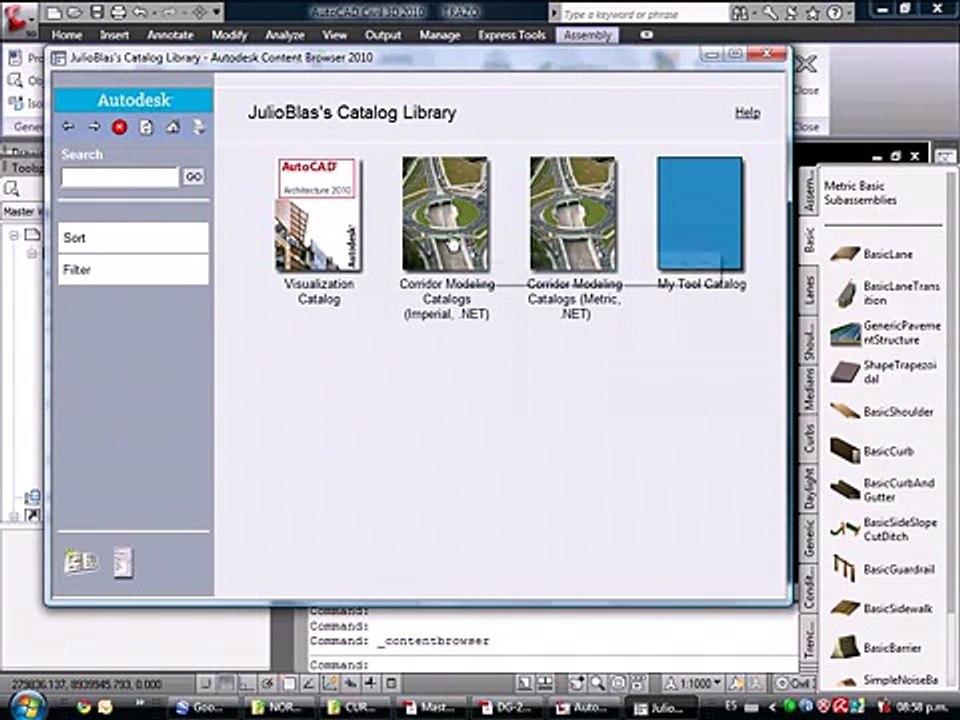Click Undo in the quick access toolbar
This screenshot has height=720, width=960.
pos(140,12)
